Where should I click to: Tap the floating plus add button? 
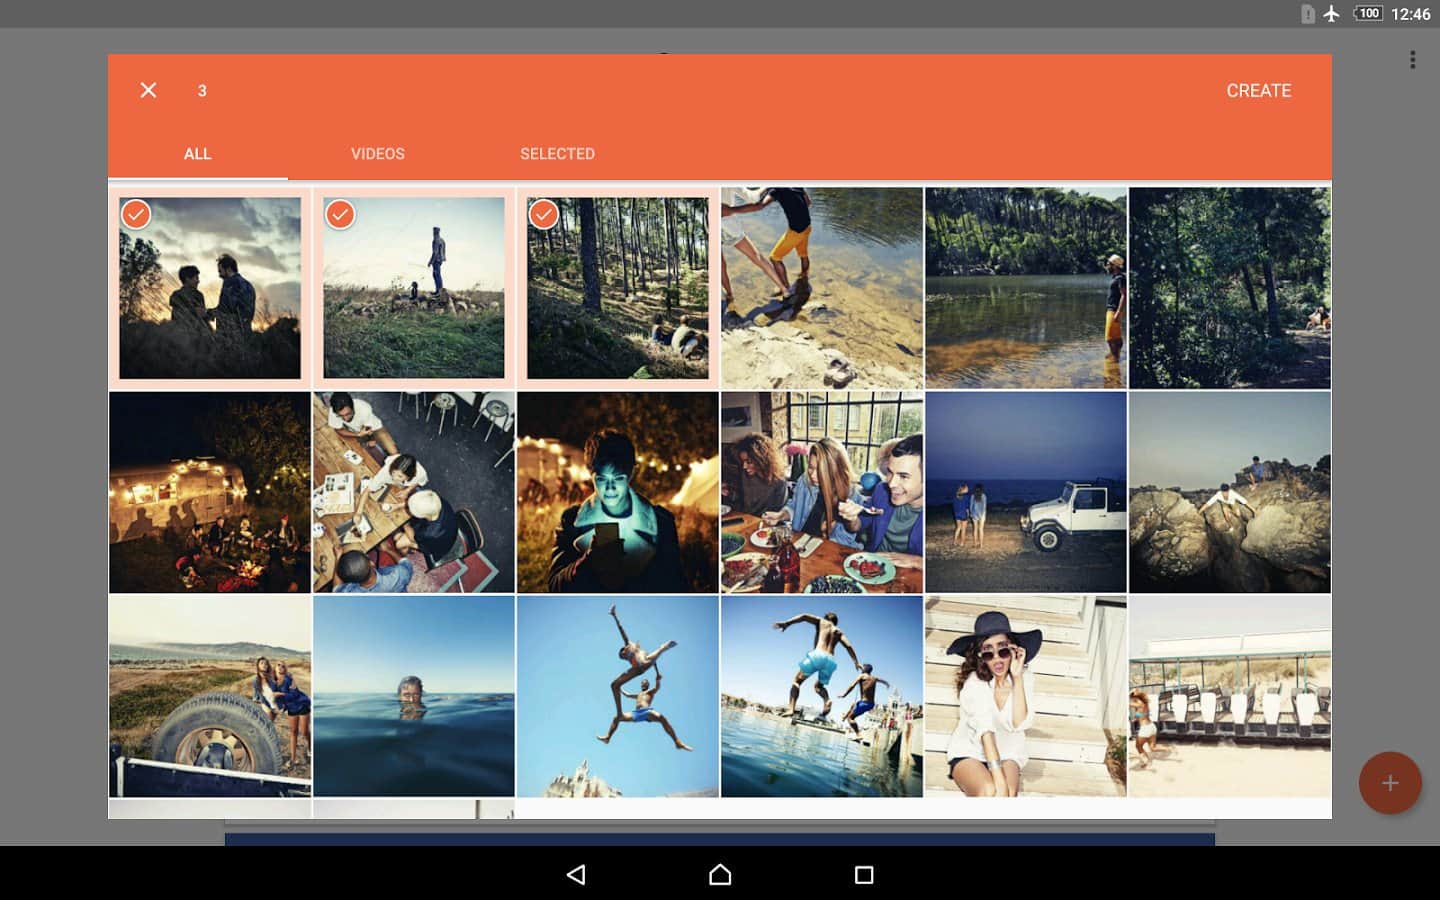coord(1389,783)
